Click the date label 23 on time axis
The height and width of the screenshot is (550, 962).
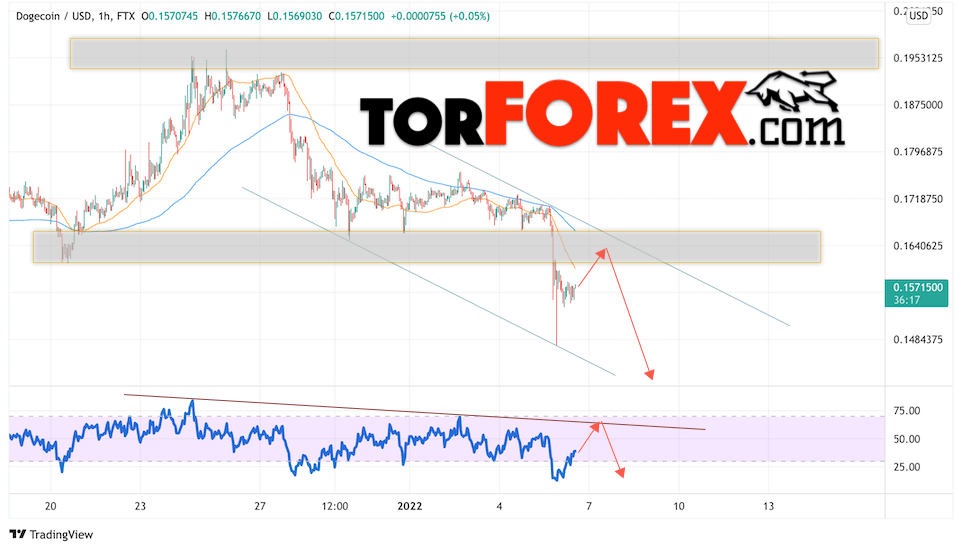(x=140, y=506)
